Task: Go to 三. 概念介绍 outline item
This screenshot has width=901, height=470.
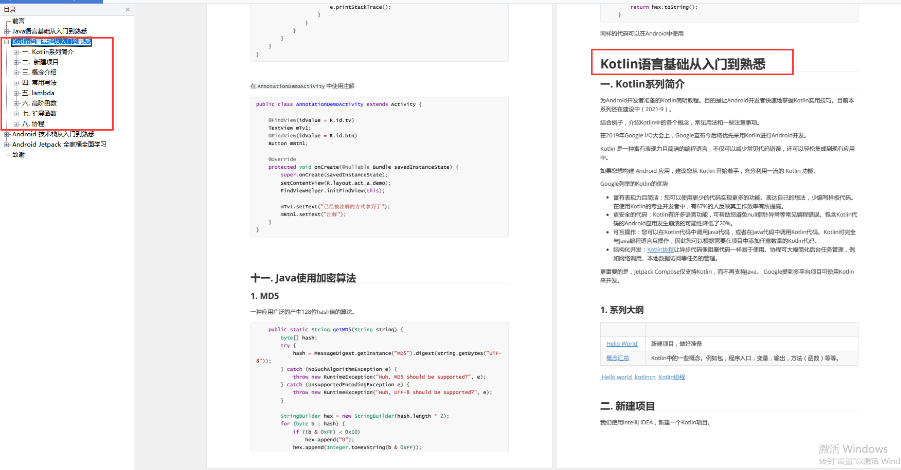Action: click(39, 72)
